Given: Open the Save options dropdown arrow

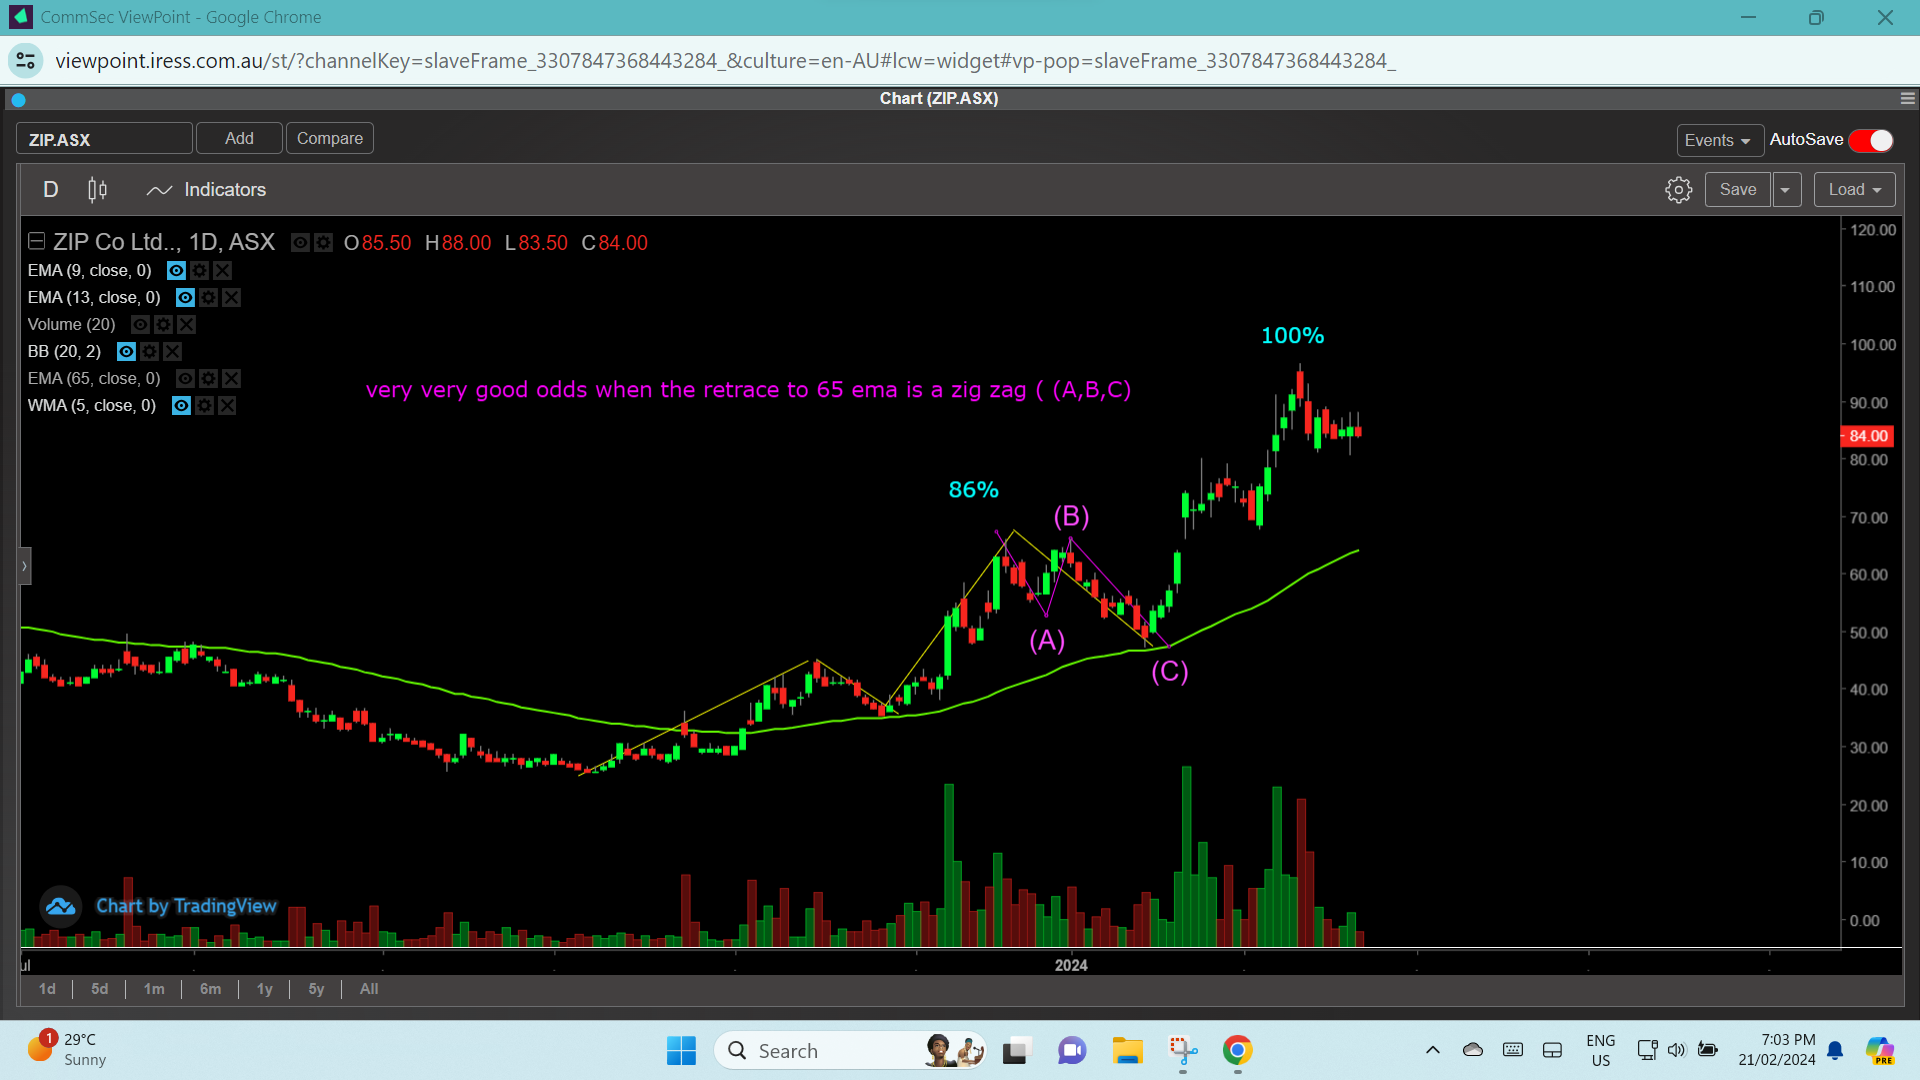Looking at the screenshot, I should [x=1786, y=190].
